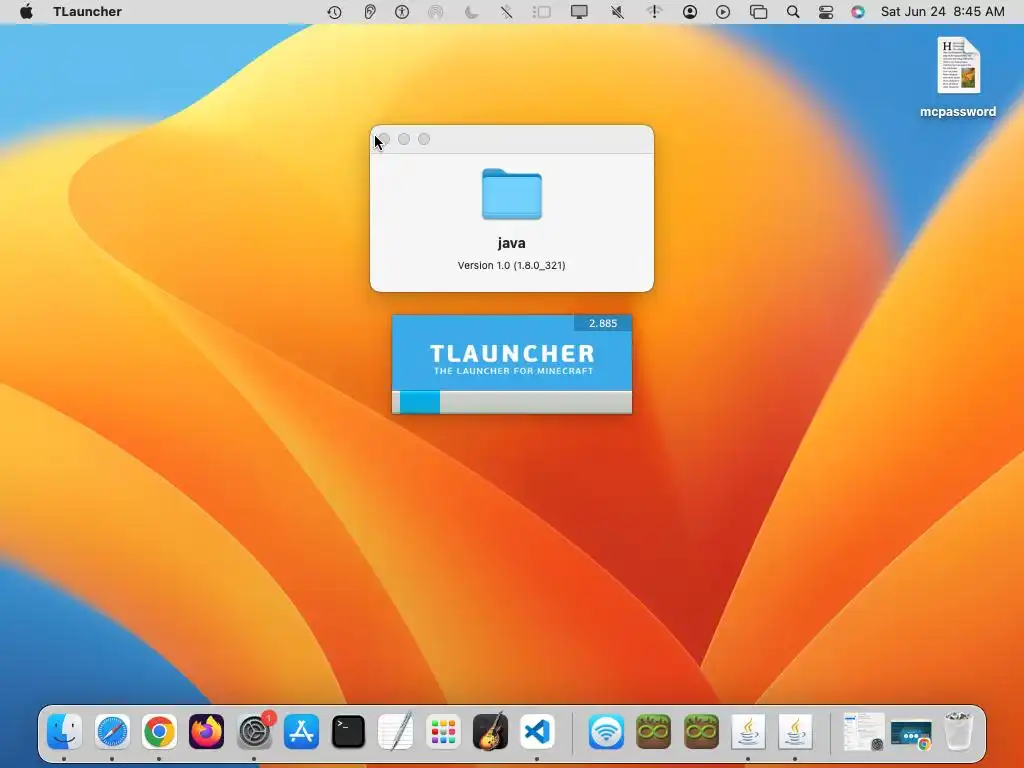
Task: Open Firefox from the Dock
Action: click(206, 731)
